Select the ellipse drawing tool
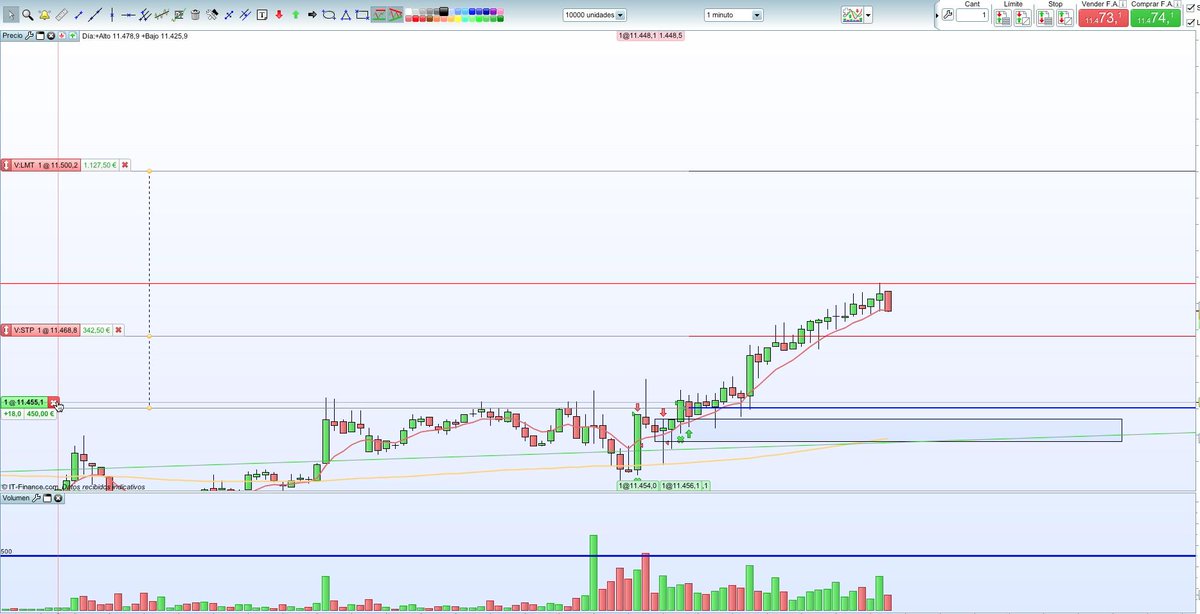This screenshot has width=1200, height=614. click(328, 15)
